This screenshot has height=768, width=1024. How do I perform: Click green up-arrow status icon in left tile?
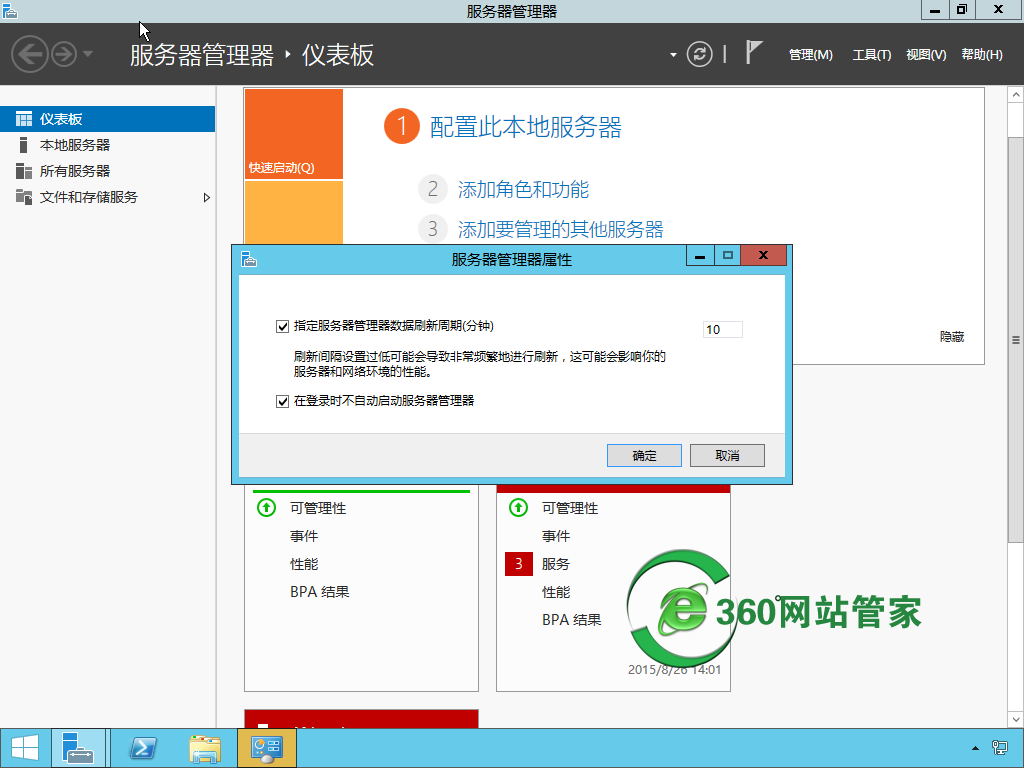(x=266, y=507)
